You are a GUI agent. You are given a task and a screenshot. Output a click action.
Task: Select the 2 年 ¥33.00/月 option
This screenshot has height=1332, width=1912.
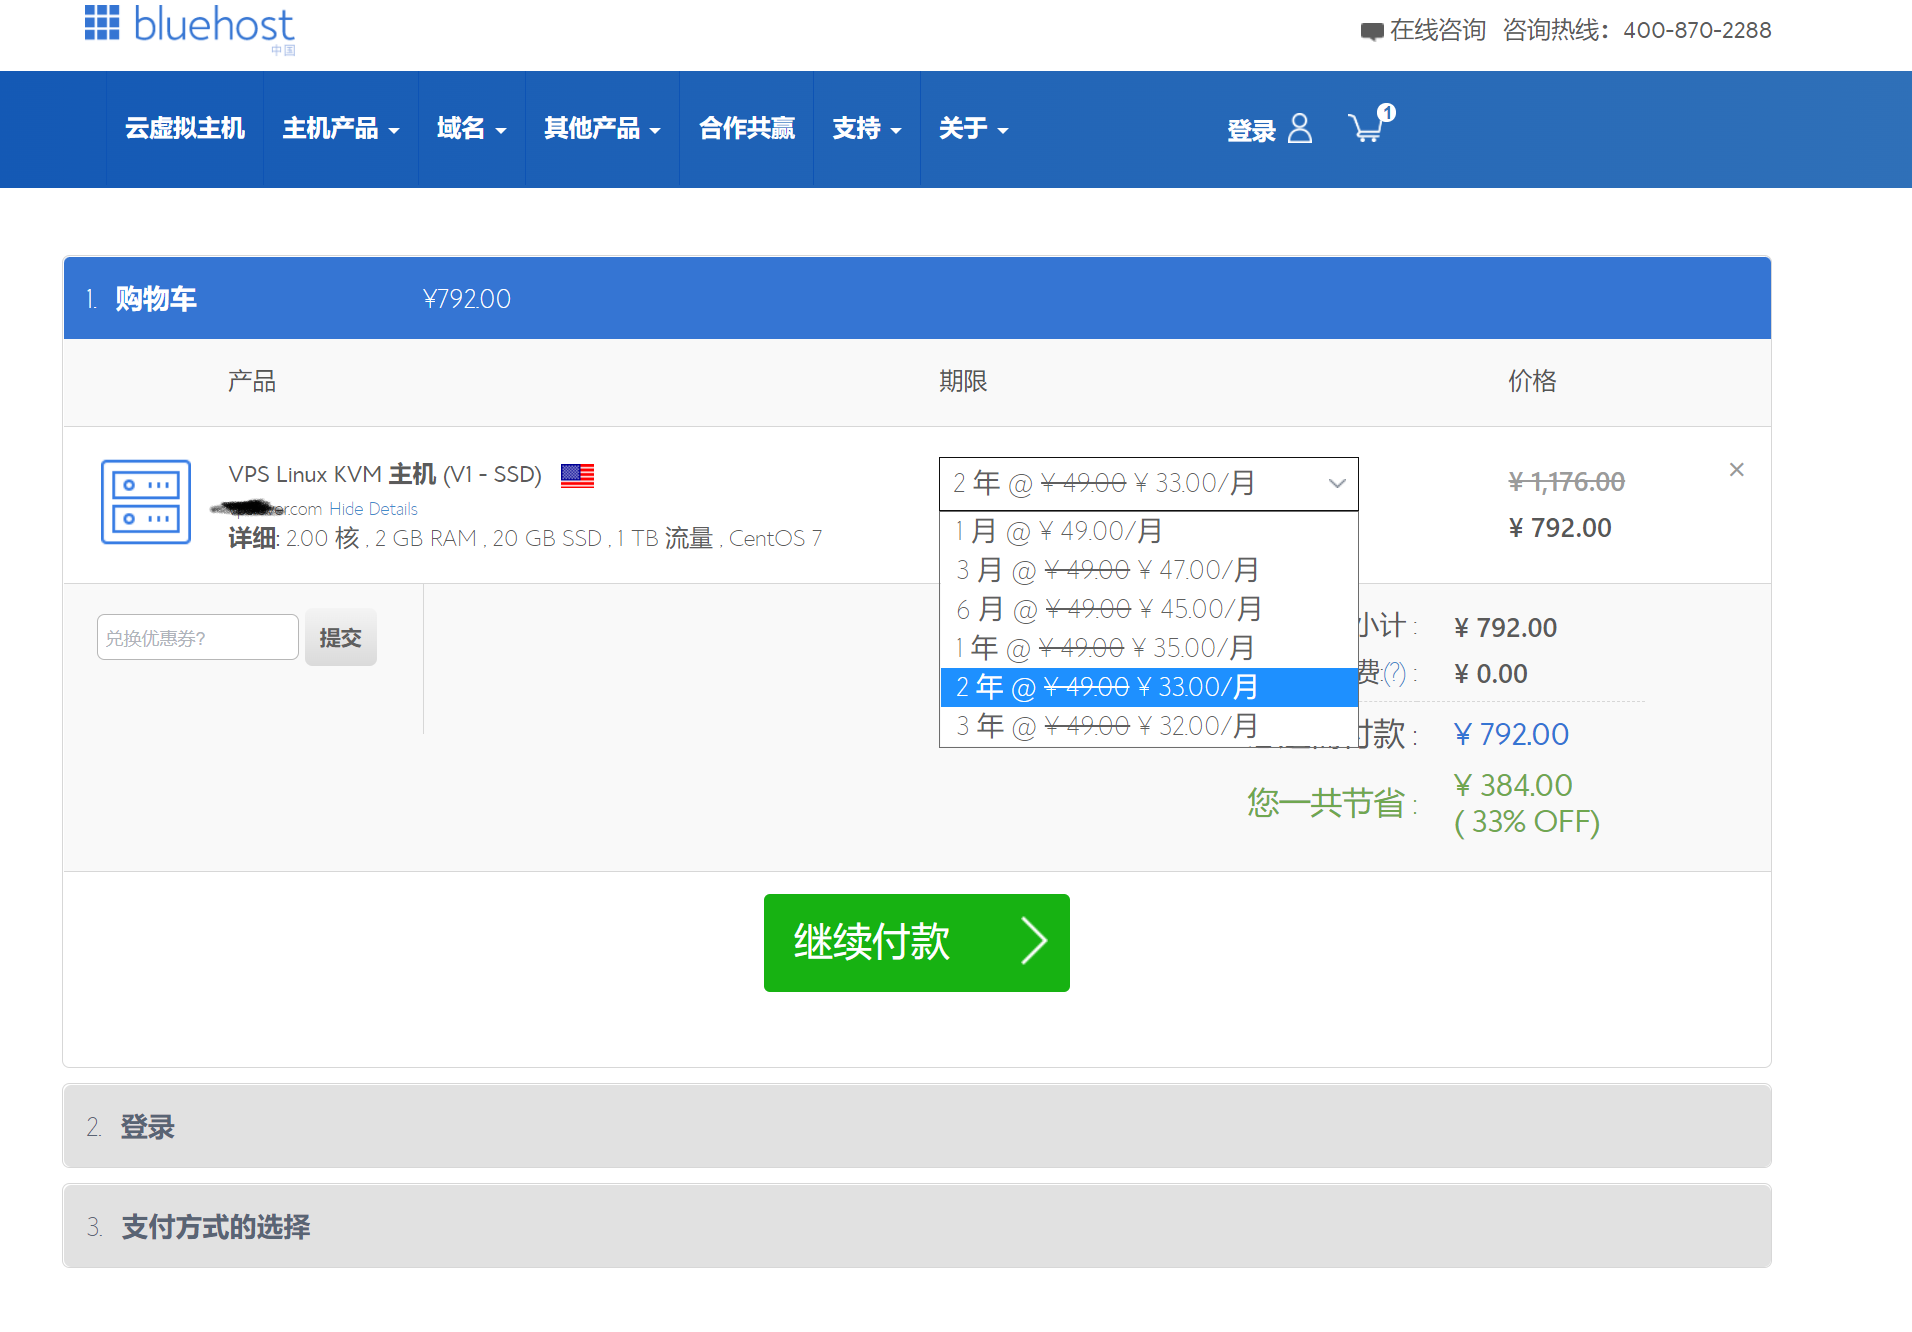[1148, 687]
